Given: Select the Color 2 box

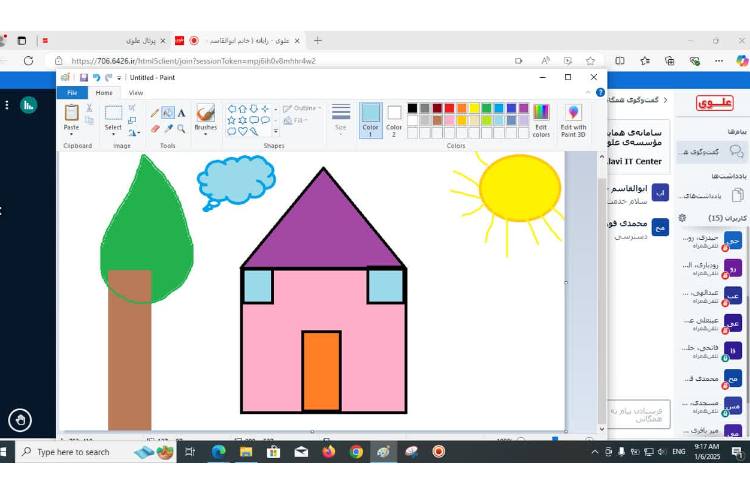Looking at the screenshot, I should point(394,120).
